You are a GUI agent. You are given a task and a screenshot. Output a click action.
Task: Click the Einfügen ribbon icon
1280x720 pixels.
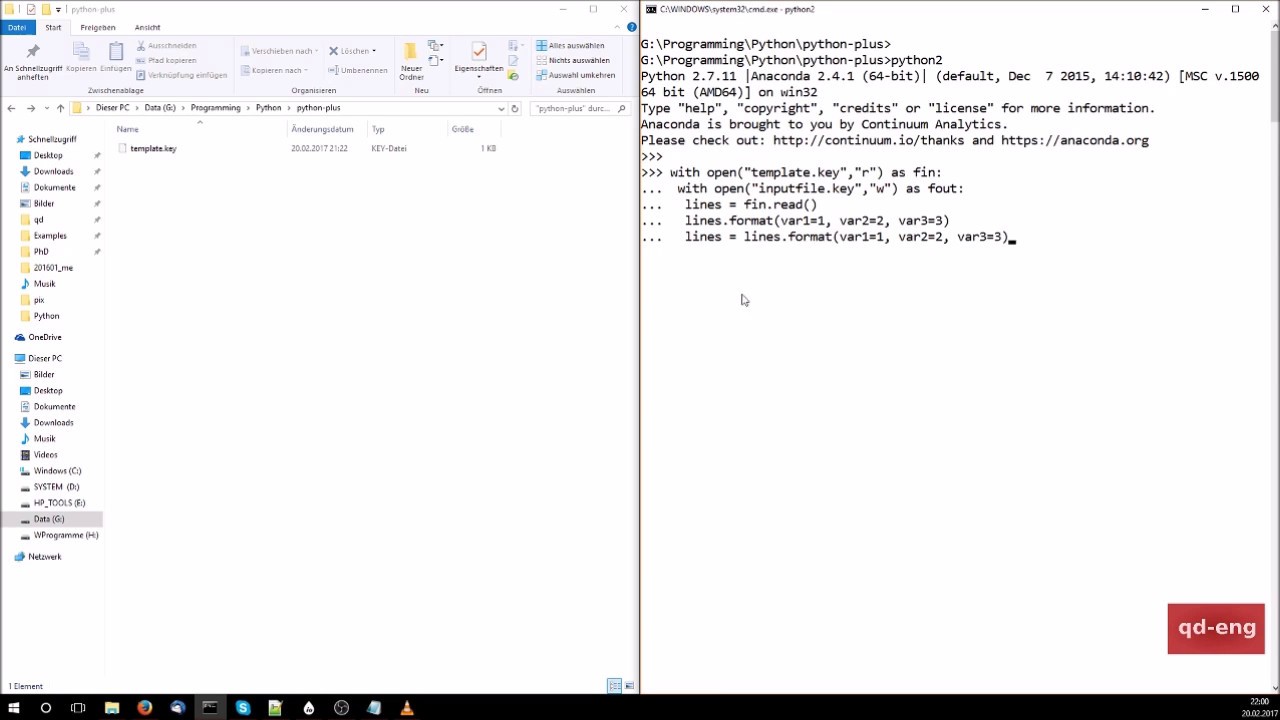pos(115,57)
